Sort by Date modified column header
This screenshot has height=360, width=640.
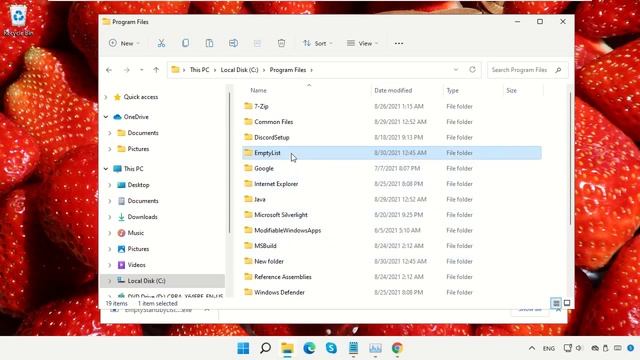pos(393,91)
